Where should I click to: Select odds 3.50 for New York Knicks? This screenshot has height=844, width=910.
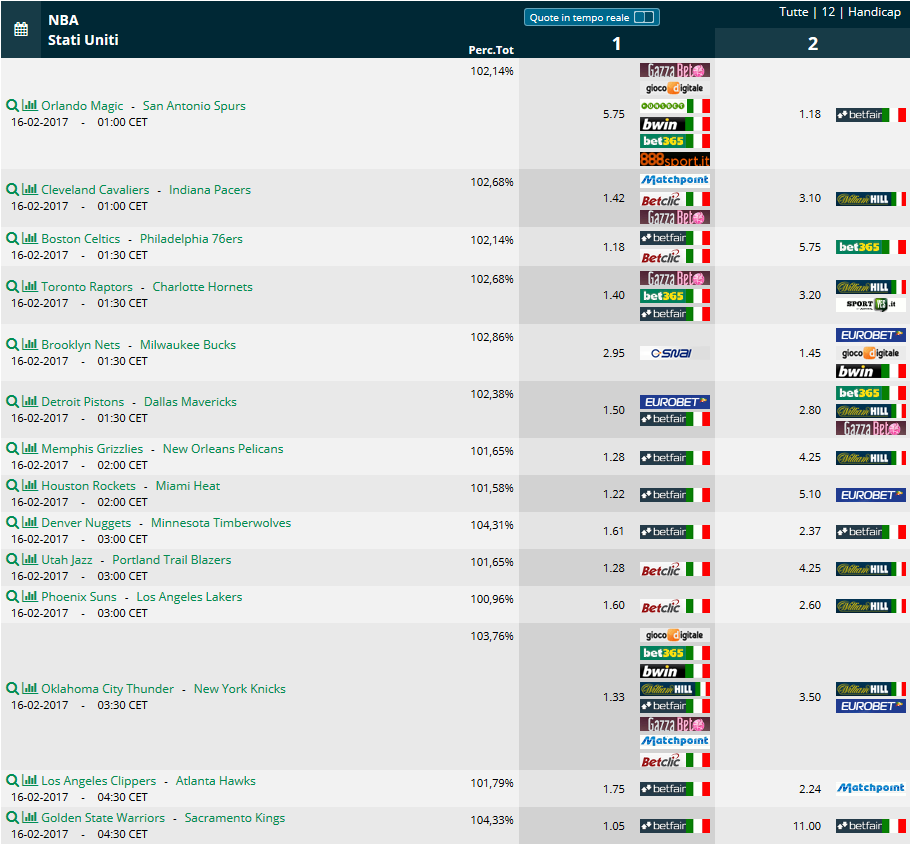[x=810, y=697]
